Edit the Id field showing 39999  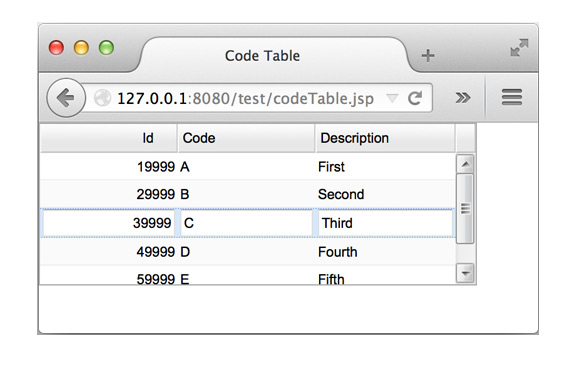(108, 223)
